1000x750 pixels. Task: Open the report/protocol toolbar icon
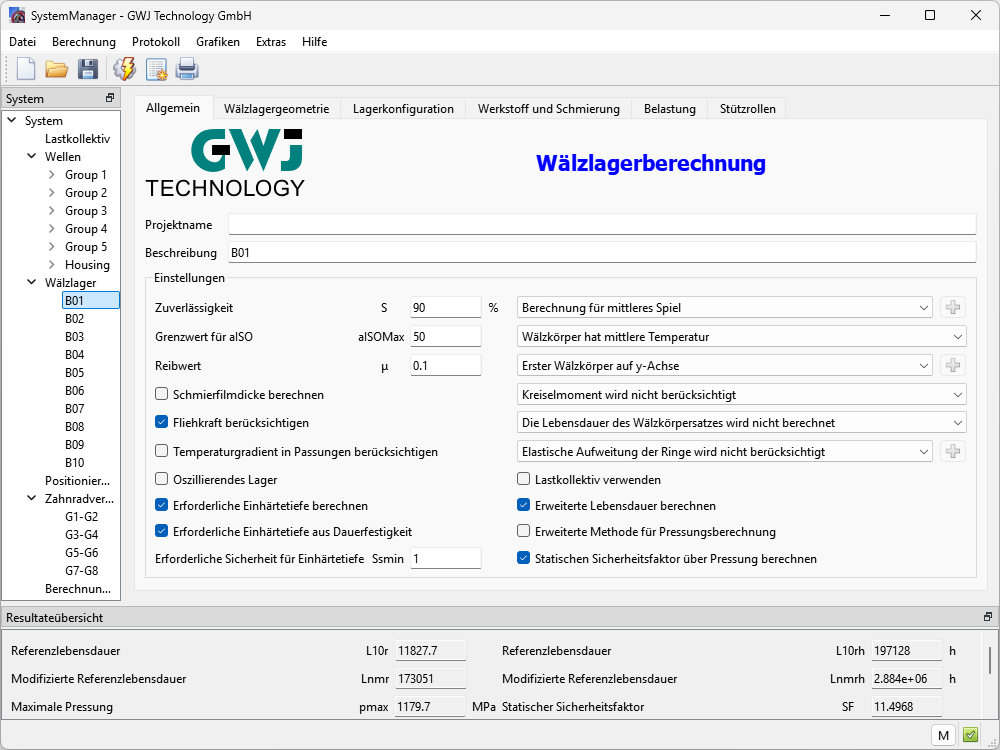pos(156,69)
